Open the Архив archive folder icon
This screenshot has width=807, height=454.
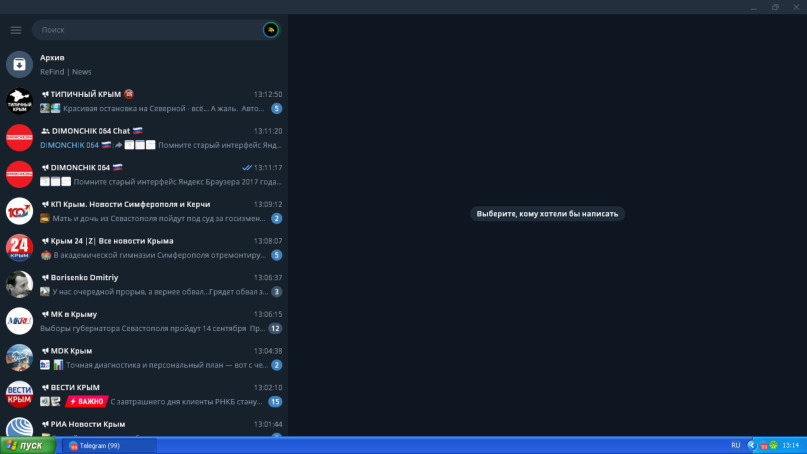[x=19, y=64]
